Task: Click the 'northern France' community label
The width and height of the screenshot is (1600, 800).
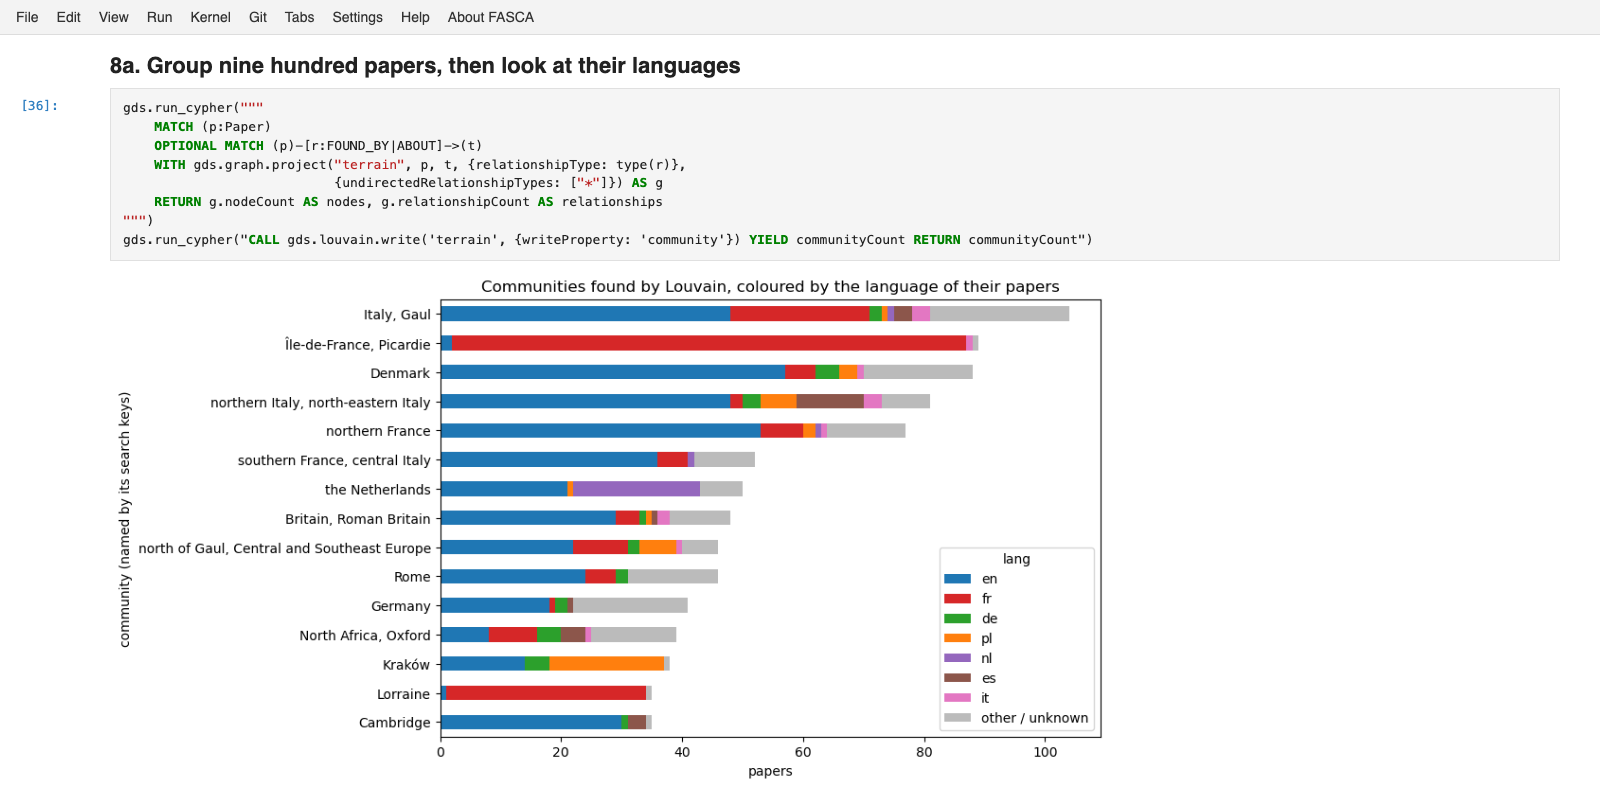Action: click(x=378, y=431)
